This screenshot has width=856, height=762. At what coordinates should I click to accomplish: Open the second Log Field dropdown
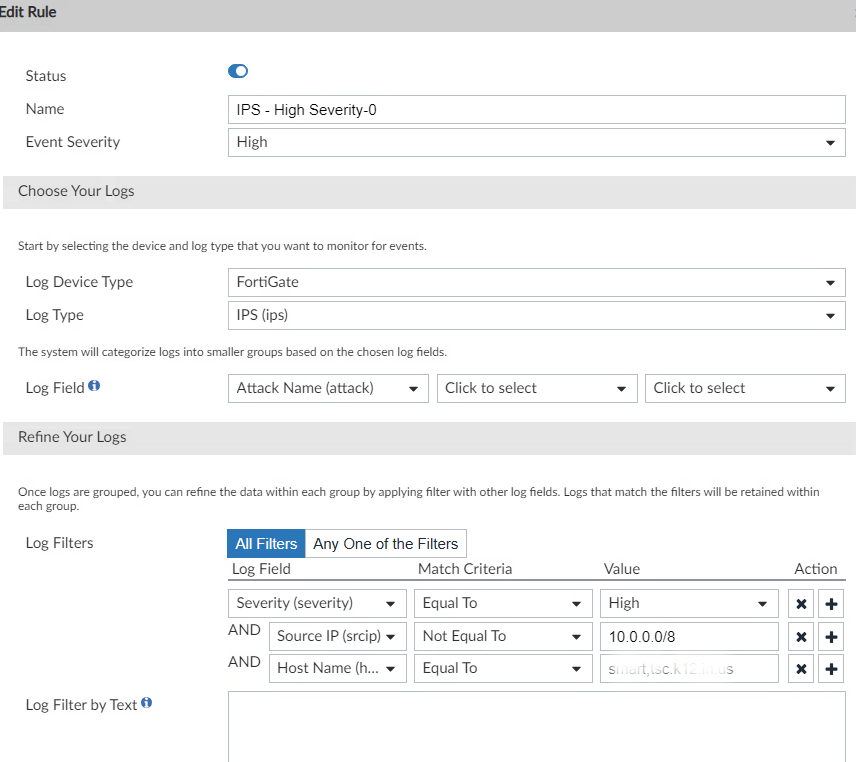click(x=537, y=388)
